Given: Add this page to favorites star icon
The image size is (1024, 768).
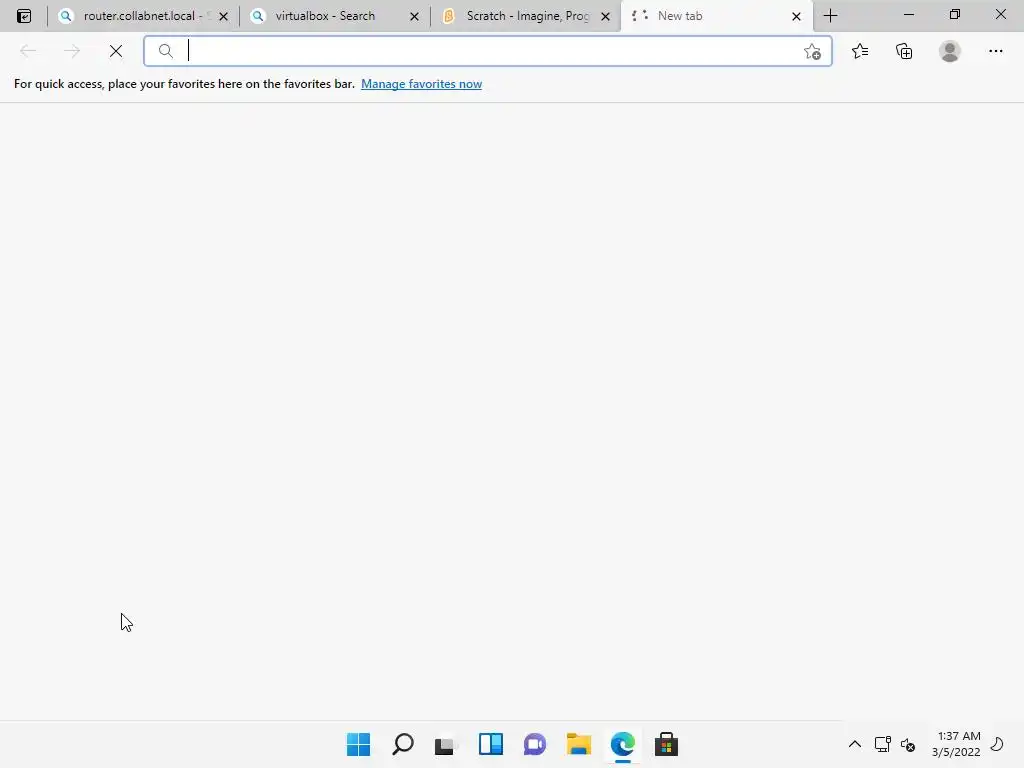Looking at the screenshot, I should [x=812, y=52].
